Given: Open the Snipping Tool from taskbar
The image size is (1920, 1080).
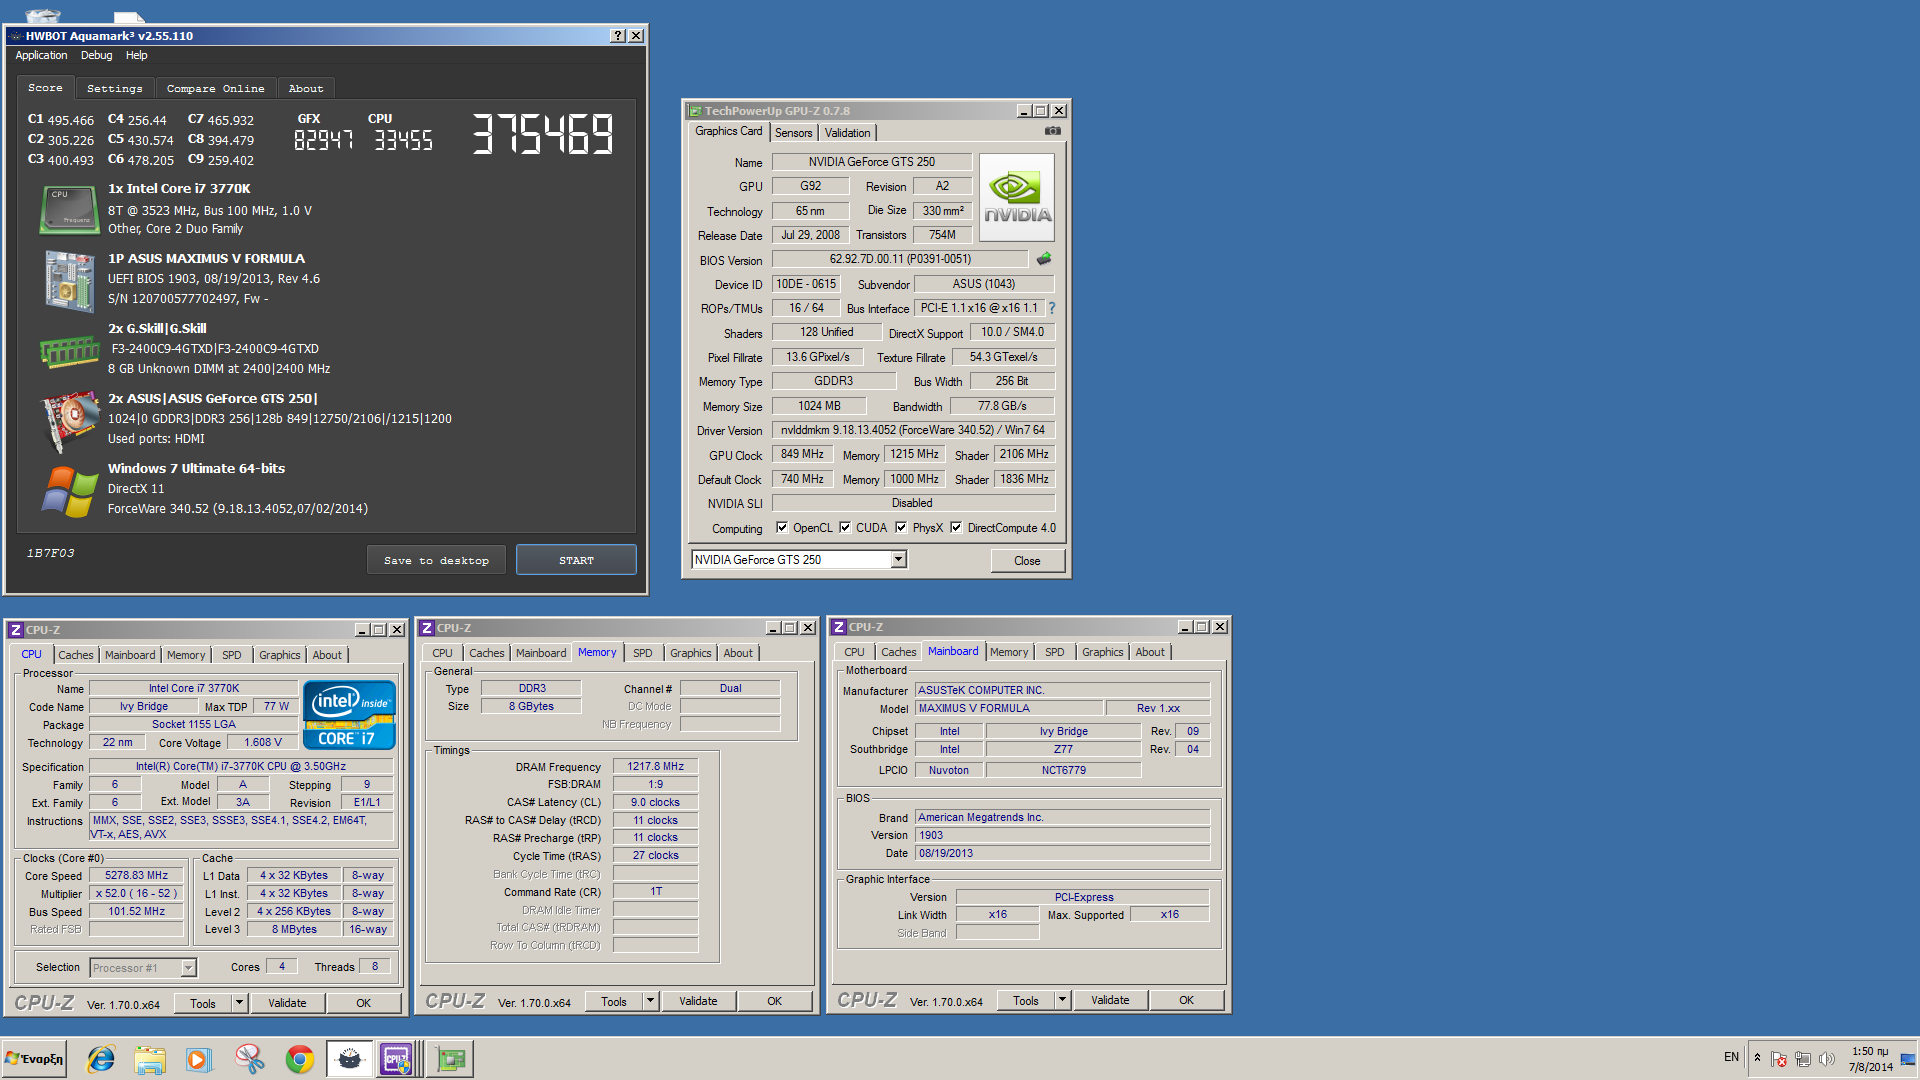Looking at the screenshot, I should point(249,1059).
